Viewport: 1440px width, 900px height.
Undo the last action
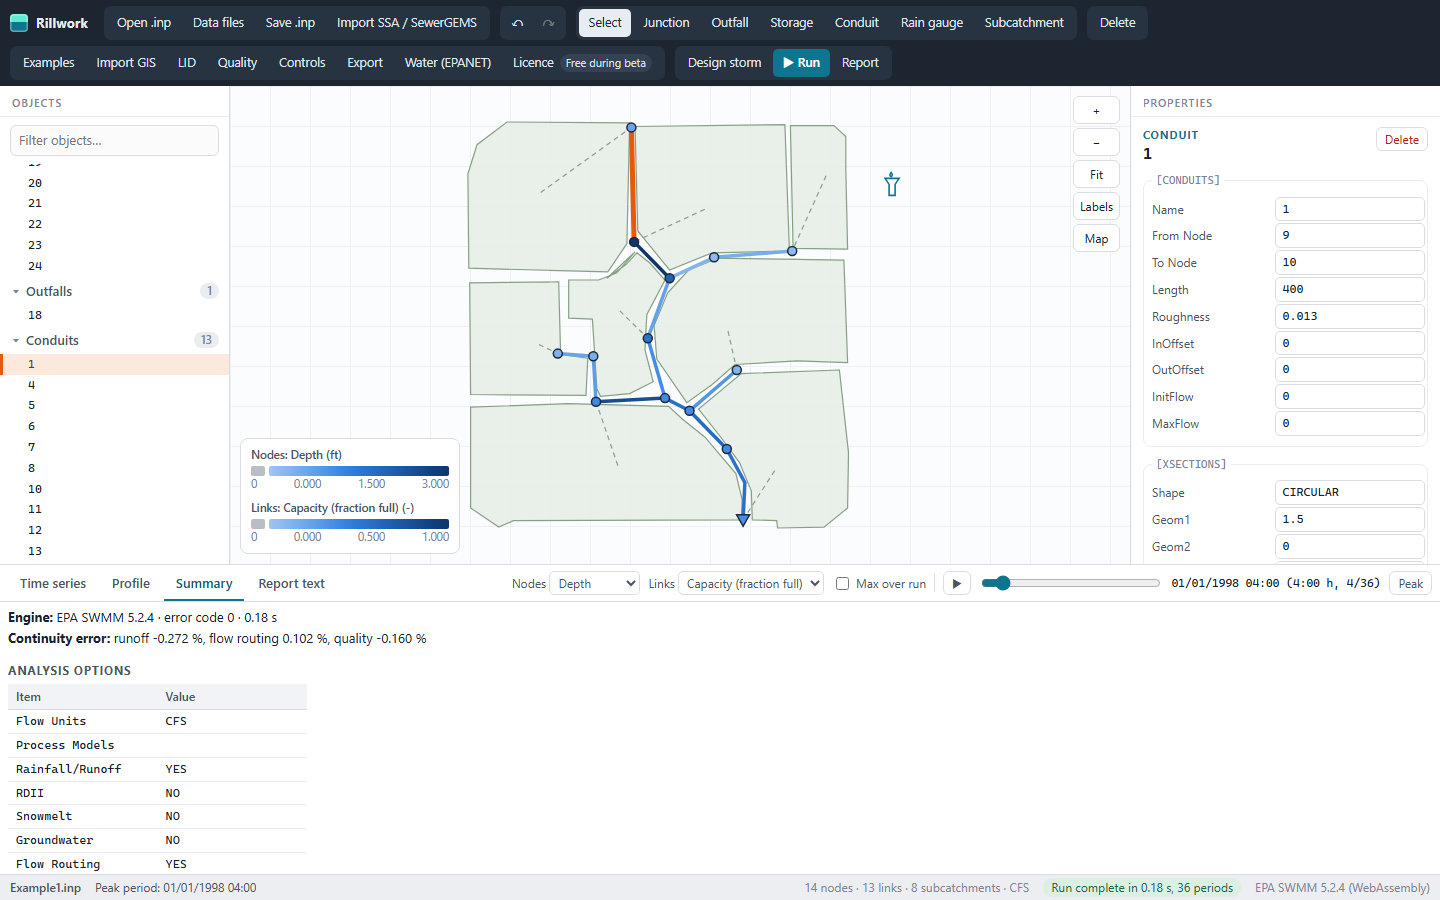[518, 22]
